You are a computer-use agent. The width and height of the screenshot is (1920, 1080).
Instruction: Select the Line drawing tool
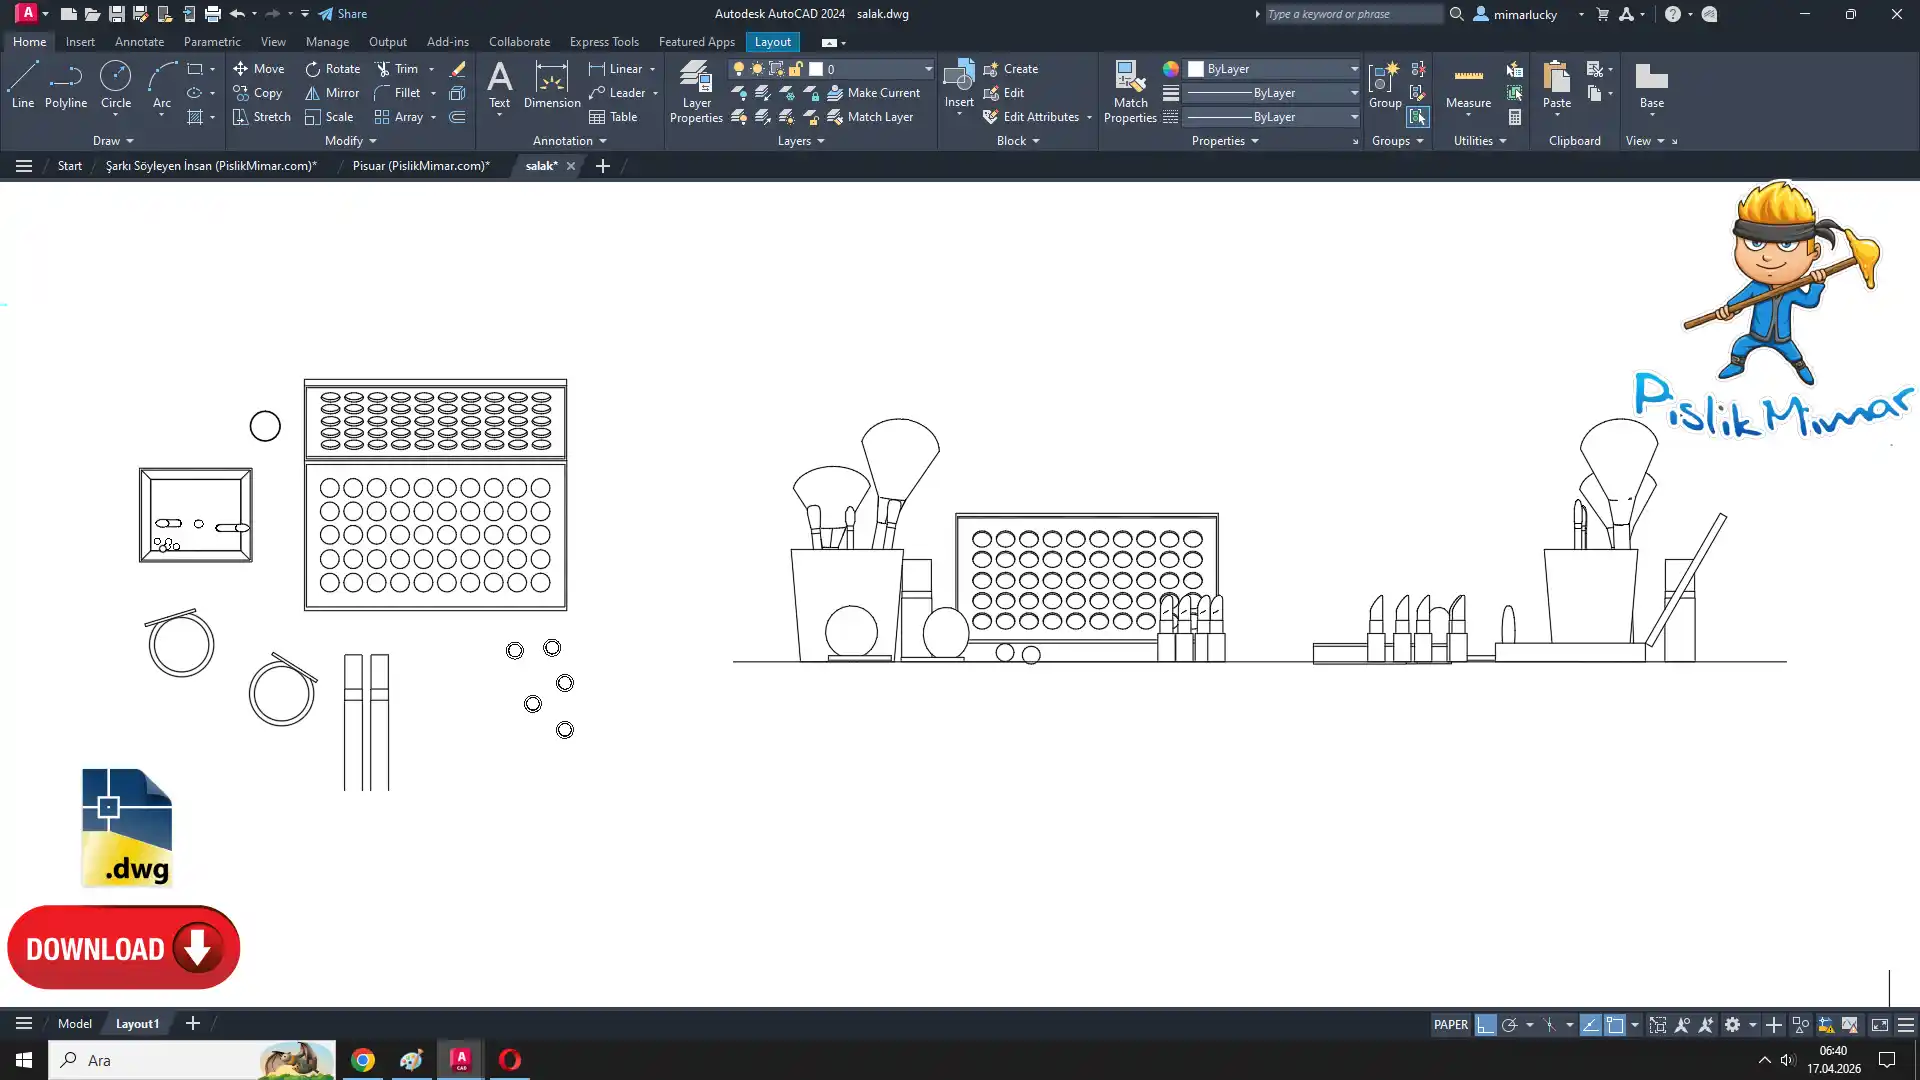pyautogui.click(x=22, y=84)
